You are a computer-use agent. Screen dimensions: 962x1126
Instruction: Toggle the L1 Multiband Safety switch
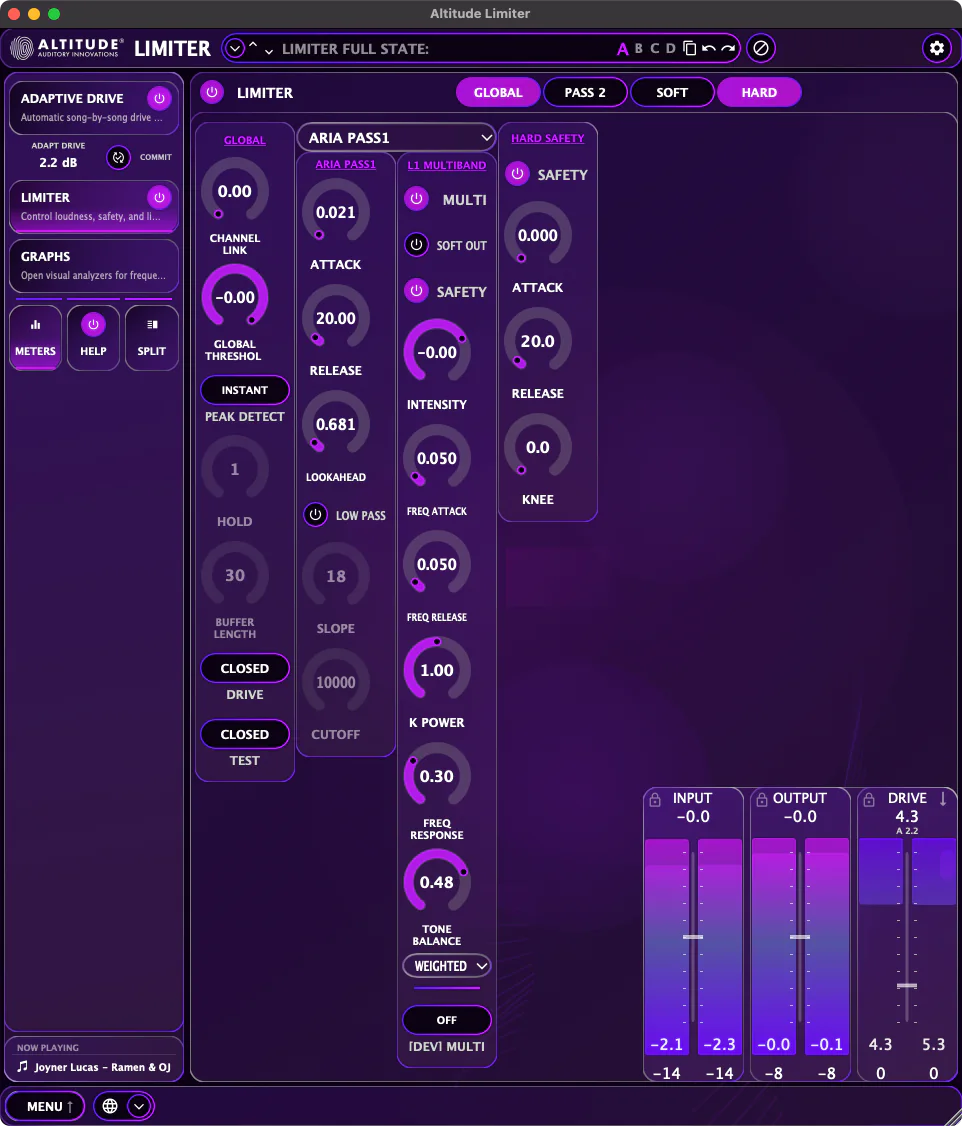tap(416, 291)
